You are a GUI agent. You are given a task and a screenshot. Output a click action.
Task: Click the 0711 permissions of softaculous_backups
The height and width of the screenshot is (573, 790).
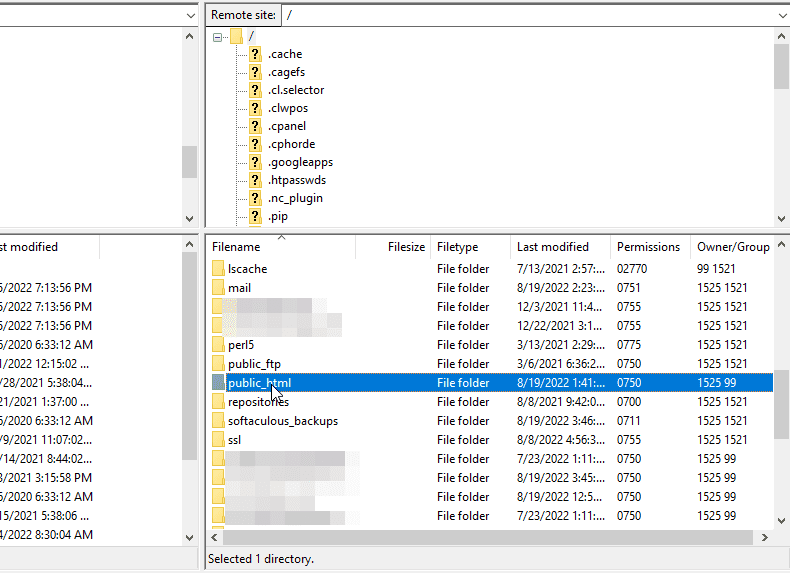pyautogui.click(x=628, y=421)
